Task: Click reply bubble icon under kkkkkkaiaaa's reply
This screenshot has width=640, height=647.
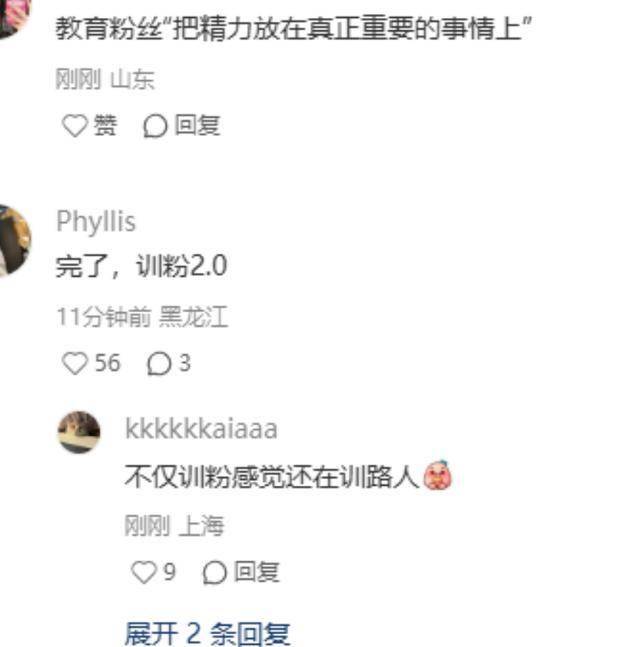Action: 215,572
